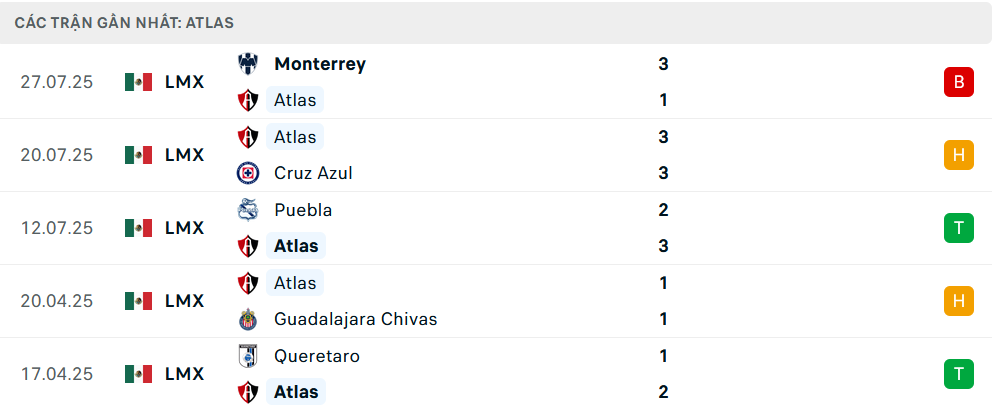
Task: Open Guadalajara Chivas team link
Action: pos(356,319)
